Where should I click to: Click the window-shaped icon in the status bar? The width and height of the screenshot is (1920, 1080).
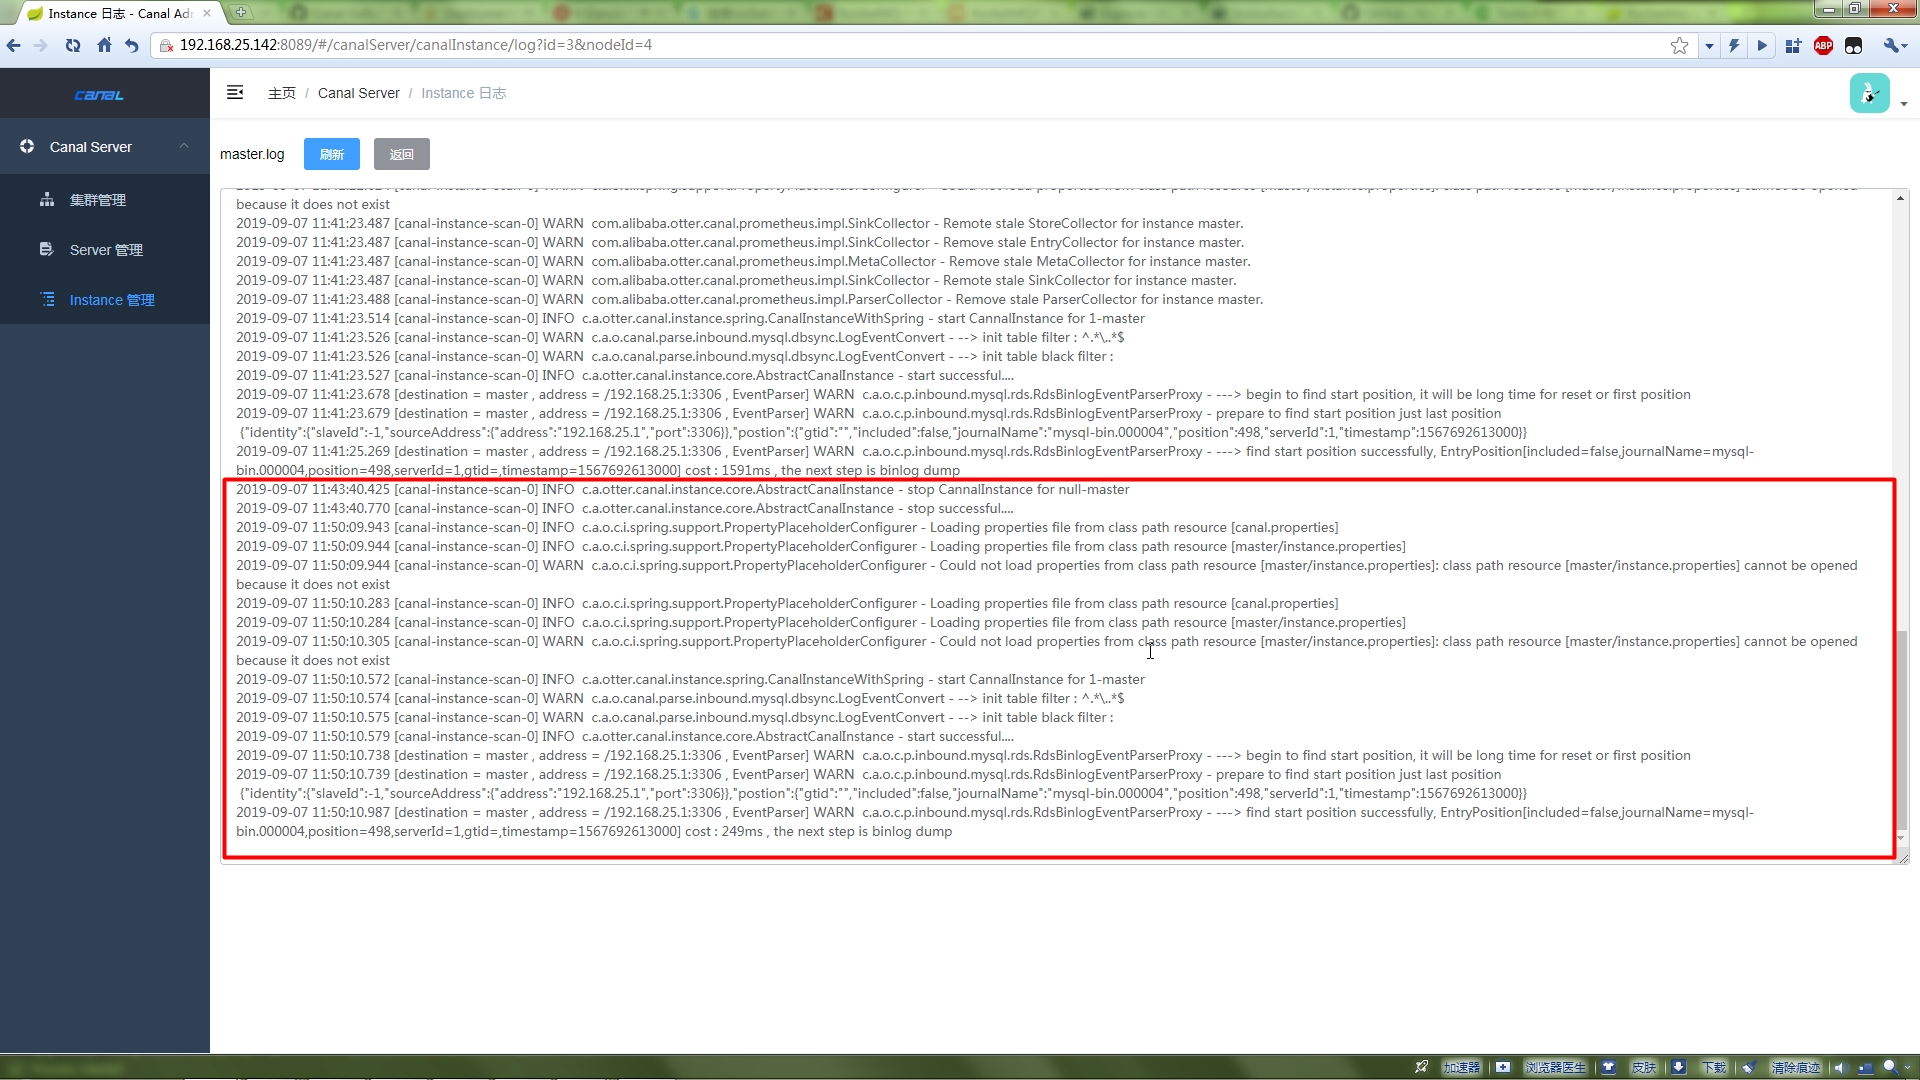(x=1865, y=1067)
